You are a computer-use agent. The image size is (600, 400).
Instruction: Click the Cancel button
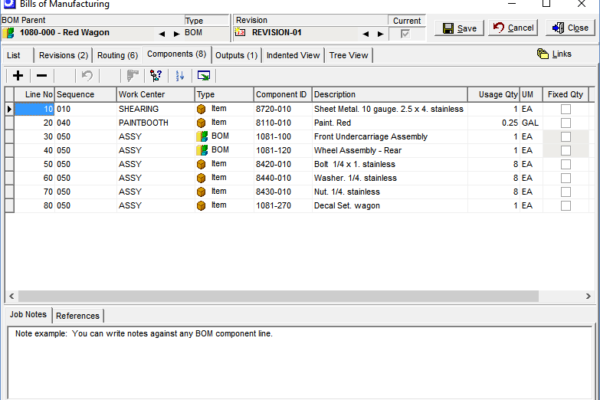point(513,28)
